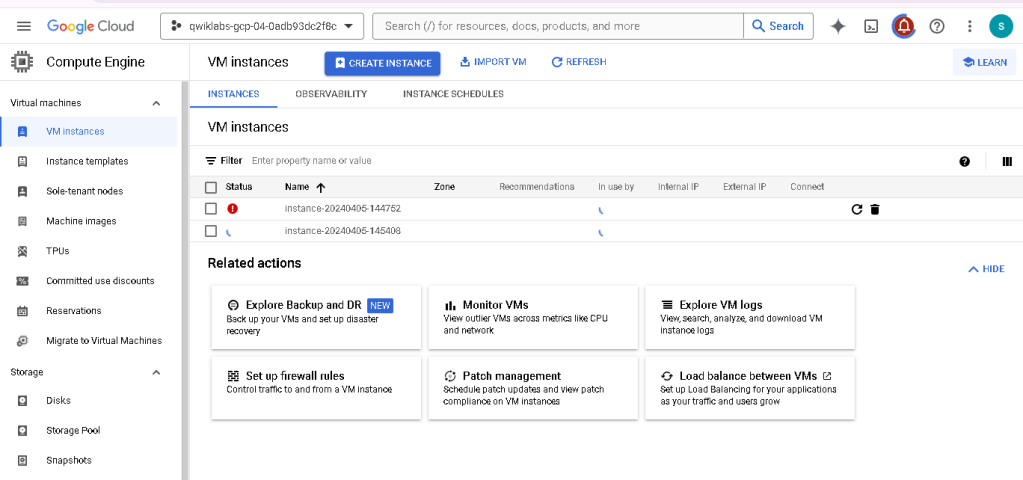Screen dimensions: 1023x480
Task: Open the project selector dropdown
Action: pos(262,26)
